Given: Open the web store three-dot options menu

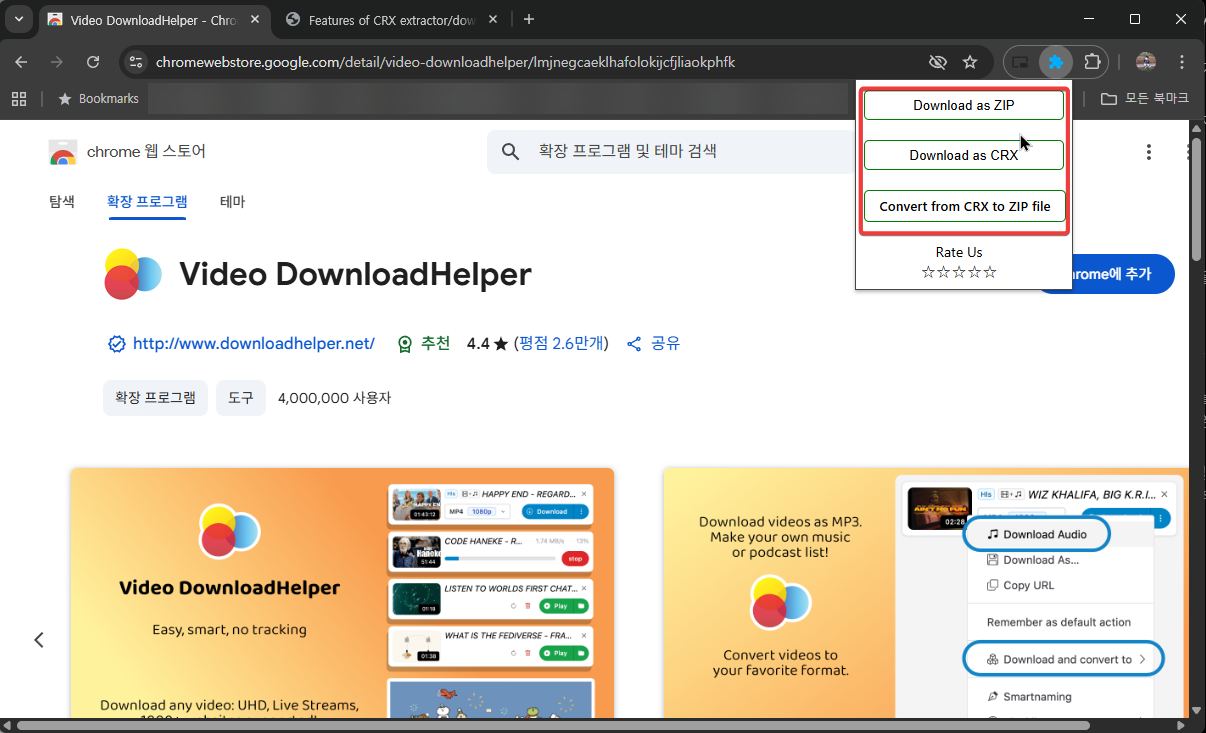Looking at the screenshot, I should [x=1148, y=152].
